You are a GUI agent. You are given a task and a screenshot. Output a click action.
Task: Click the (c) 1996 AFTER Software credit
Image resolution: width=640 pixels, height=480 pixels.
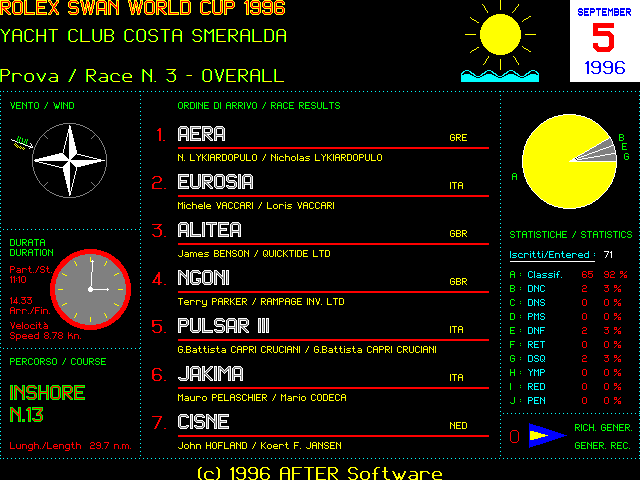[x=320, y=473]
